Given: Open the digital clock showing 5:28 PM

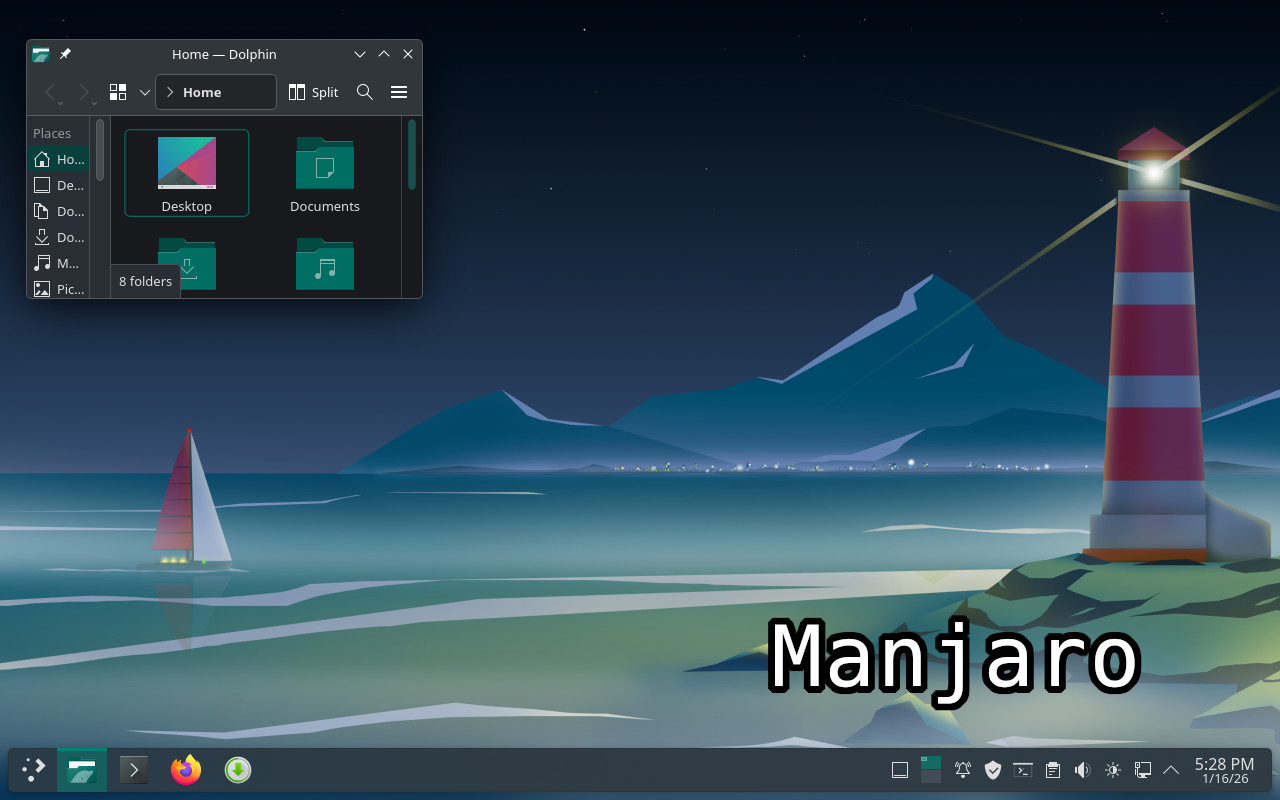Looking at the screenshot, I should (1224, 770).
